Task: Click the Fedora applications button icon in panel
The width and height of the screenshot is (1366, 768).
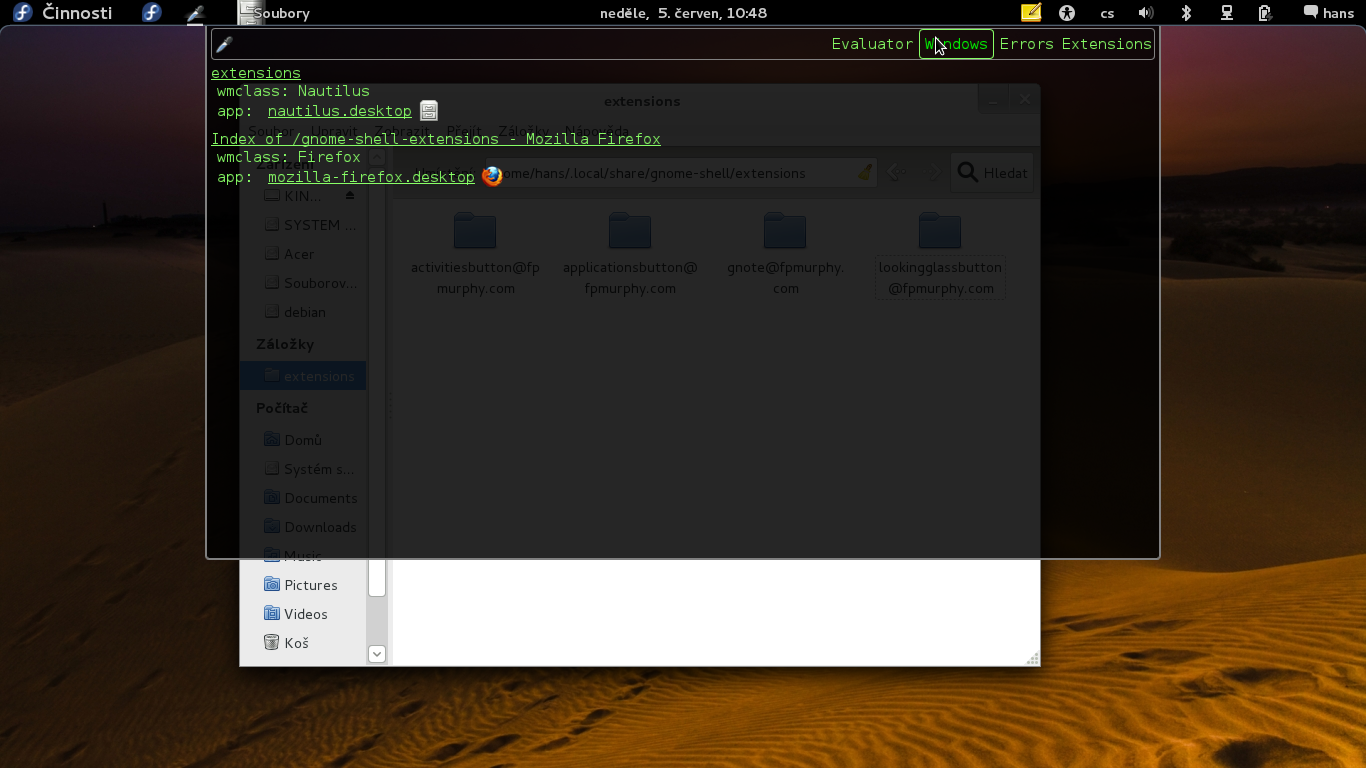Action: (152, 13)
